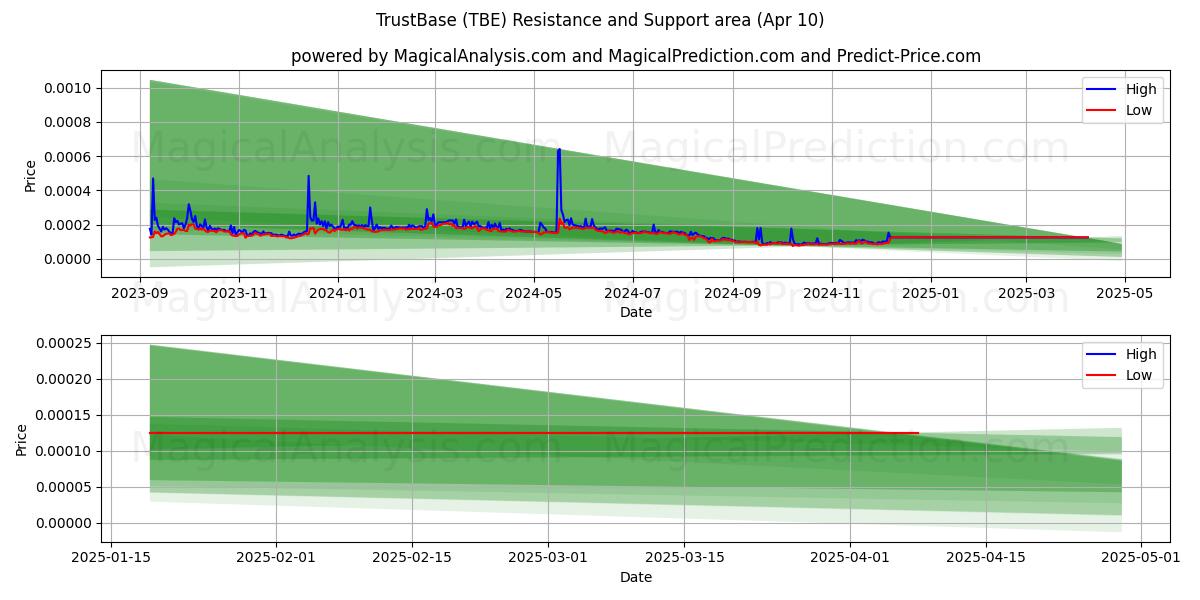The width and height of the screenshot is (1200, 600).
Task: Click the bottom chart 'Date' x-axis label
Action: click(636, 577)
